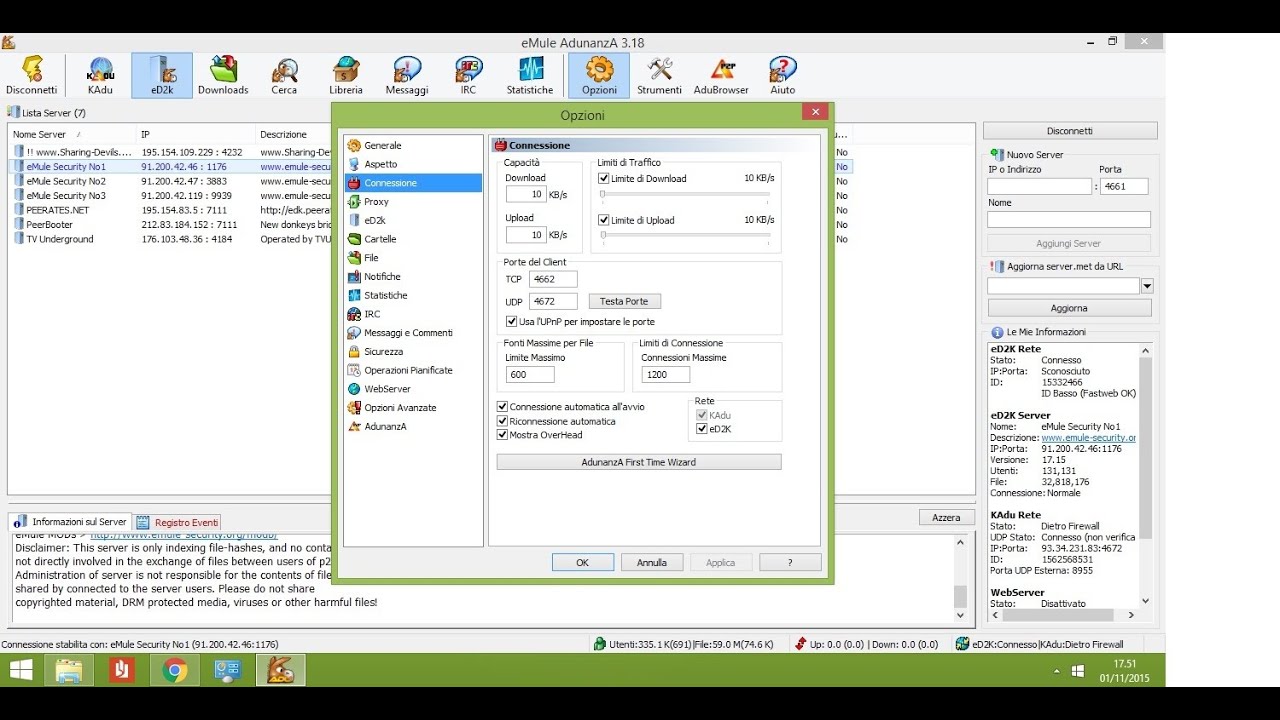
Task: Click the Limite Massimo sources field
Action: tap(530, 374)
